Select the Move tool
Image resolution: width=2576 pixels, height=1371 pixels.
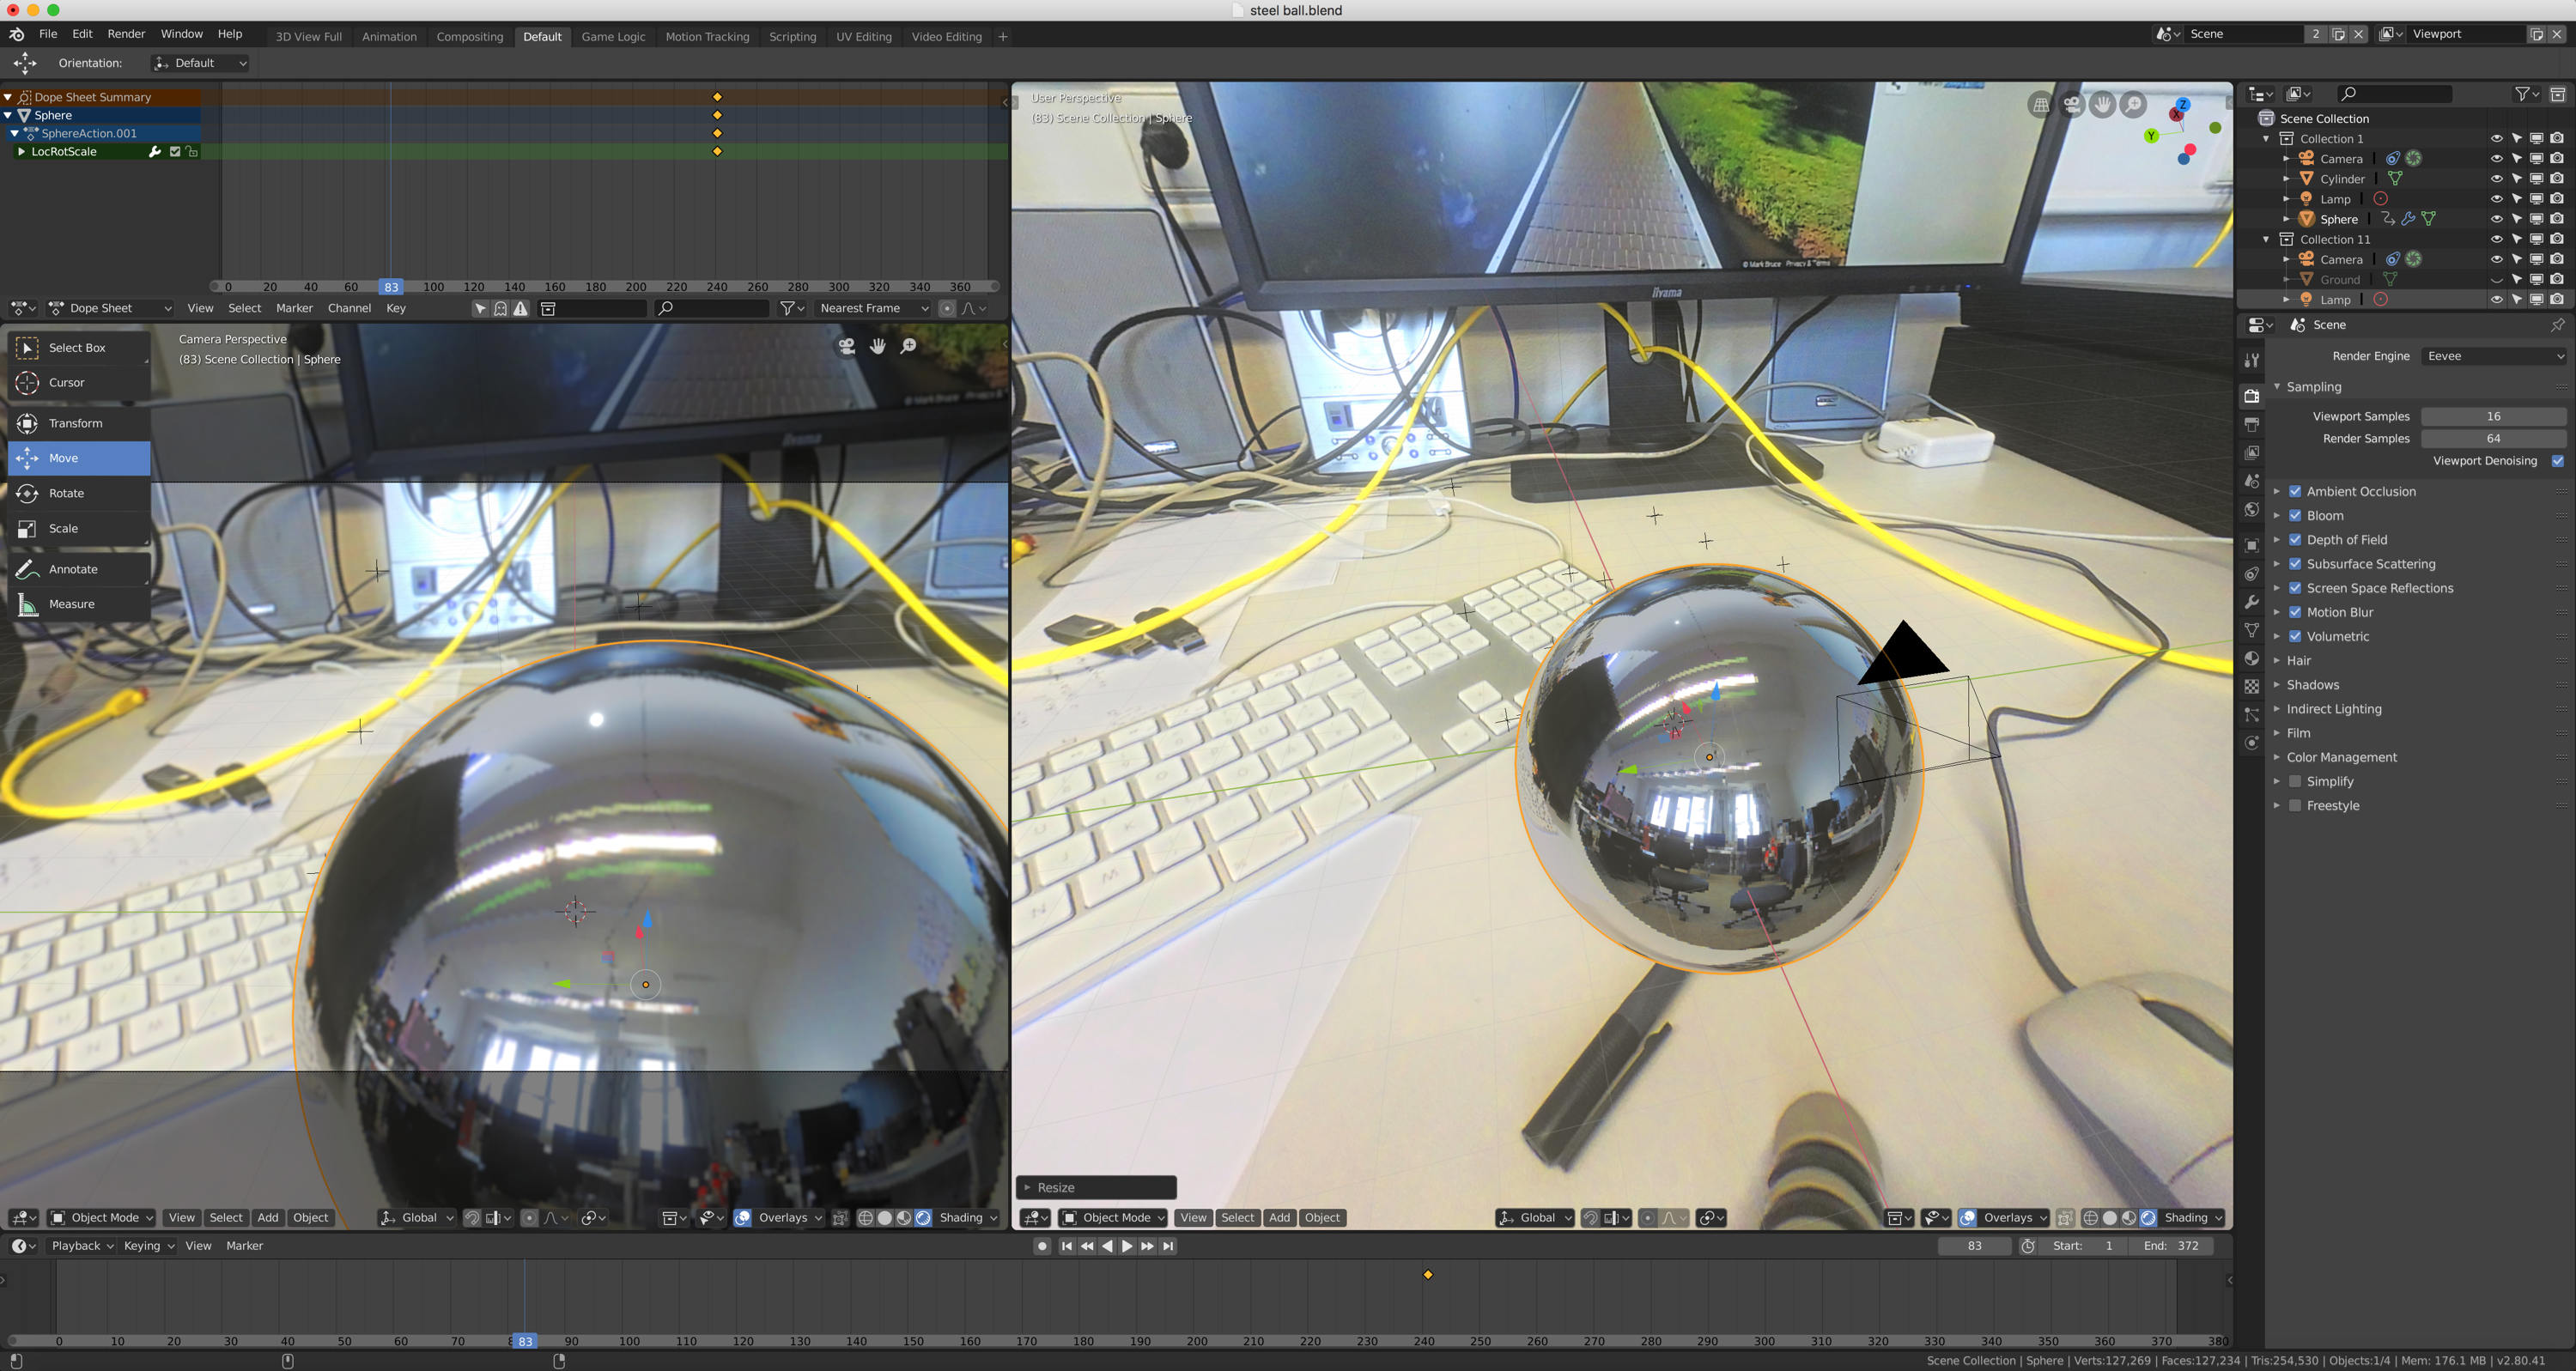pos(79,458)
